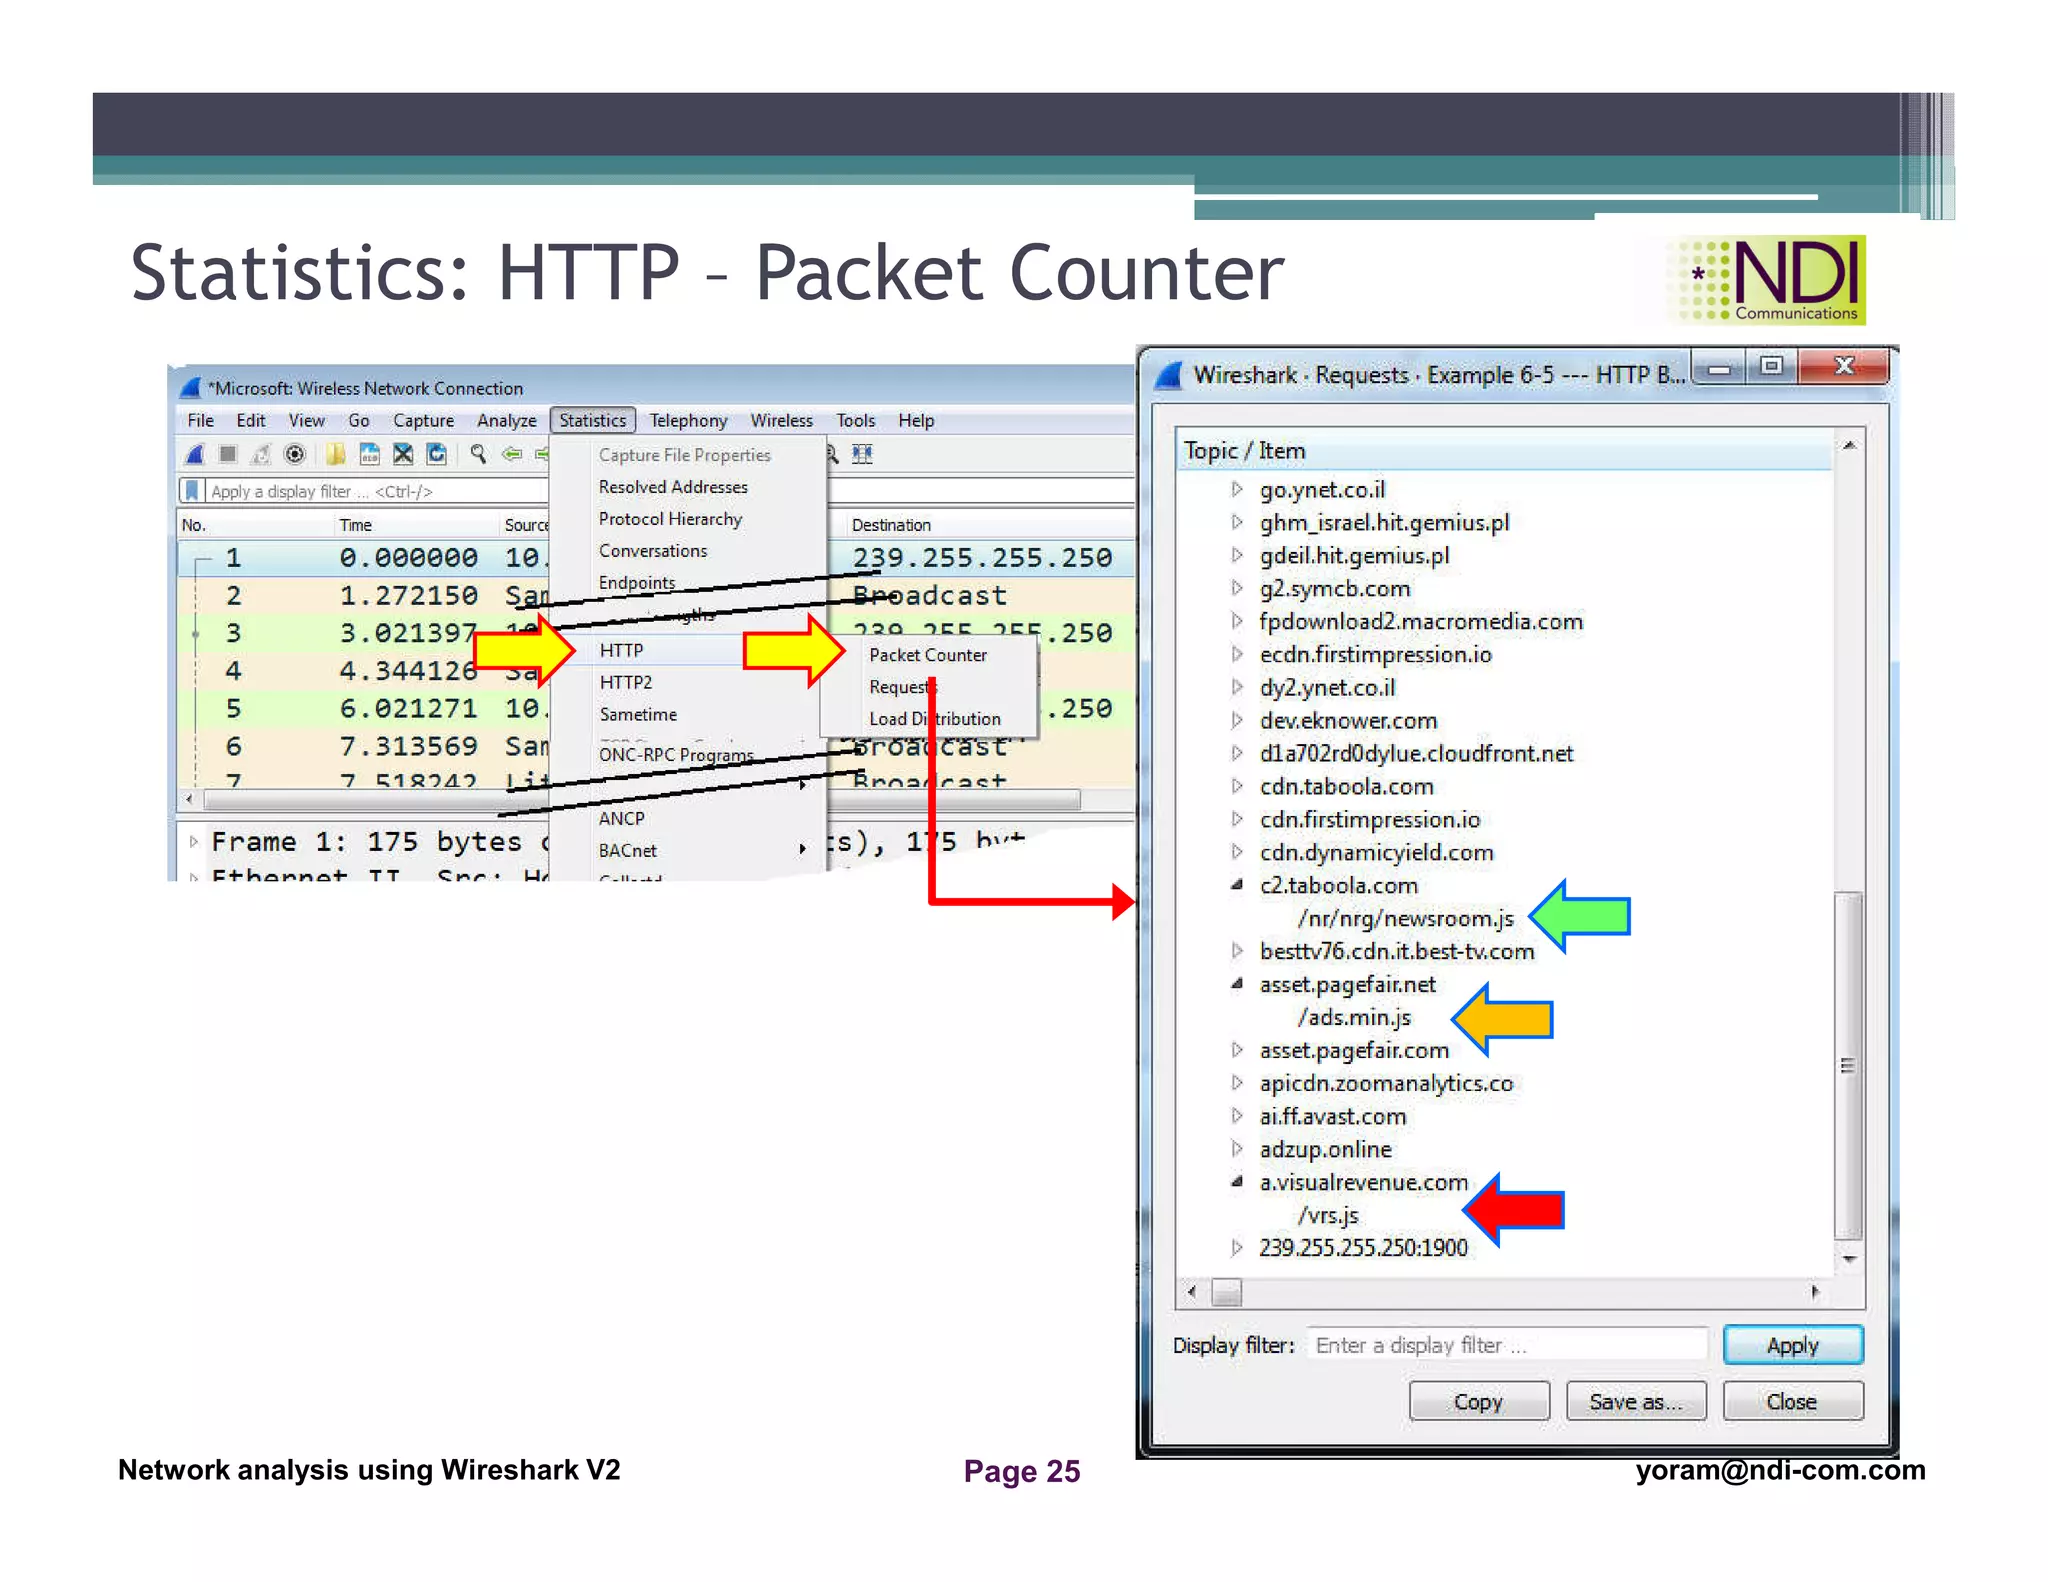Select /vrs.js item
The height and width of the screenshot is (1582, 2048).
pos(1328,1215)
